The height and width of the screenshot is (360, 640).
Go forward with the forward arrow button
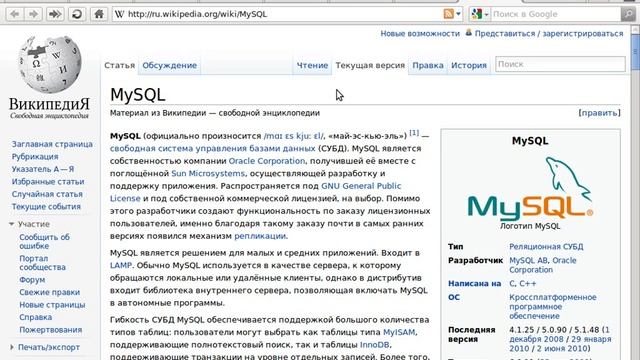pos(33,14)
